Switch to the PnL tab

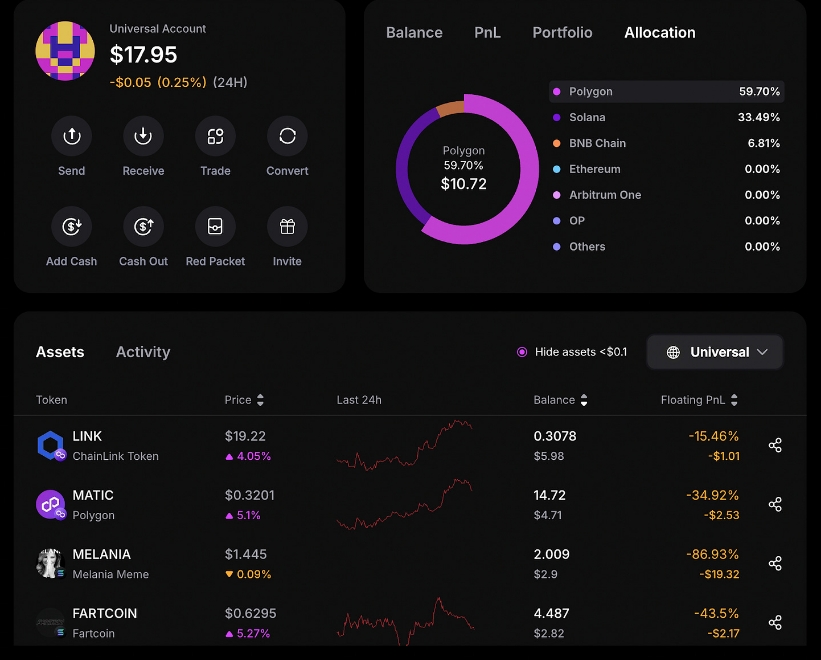(x=487, y=32)
